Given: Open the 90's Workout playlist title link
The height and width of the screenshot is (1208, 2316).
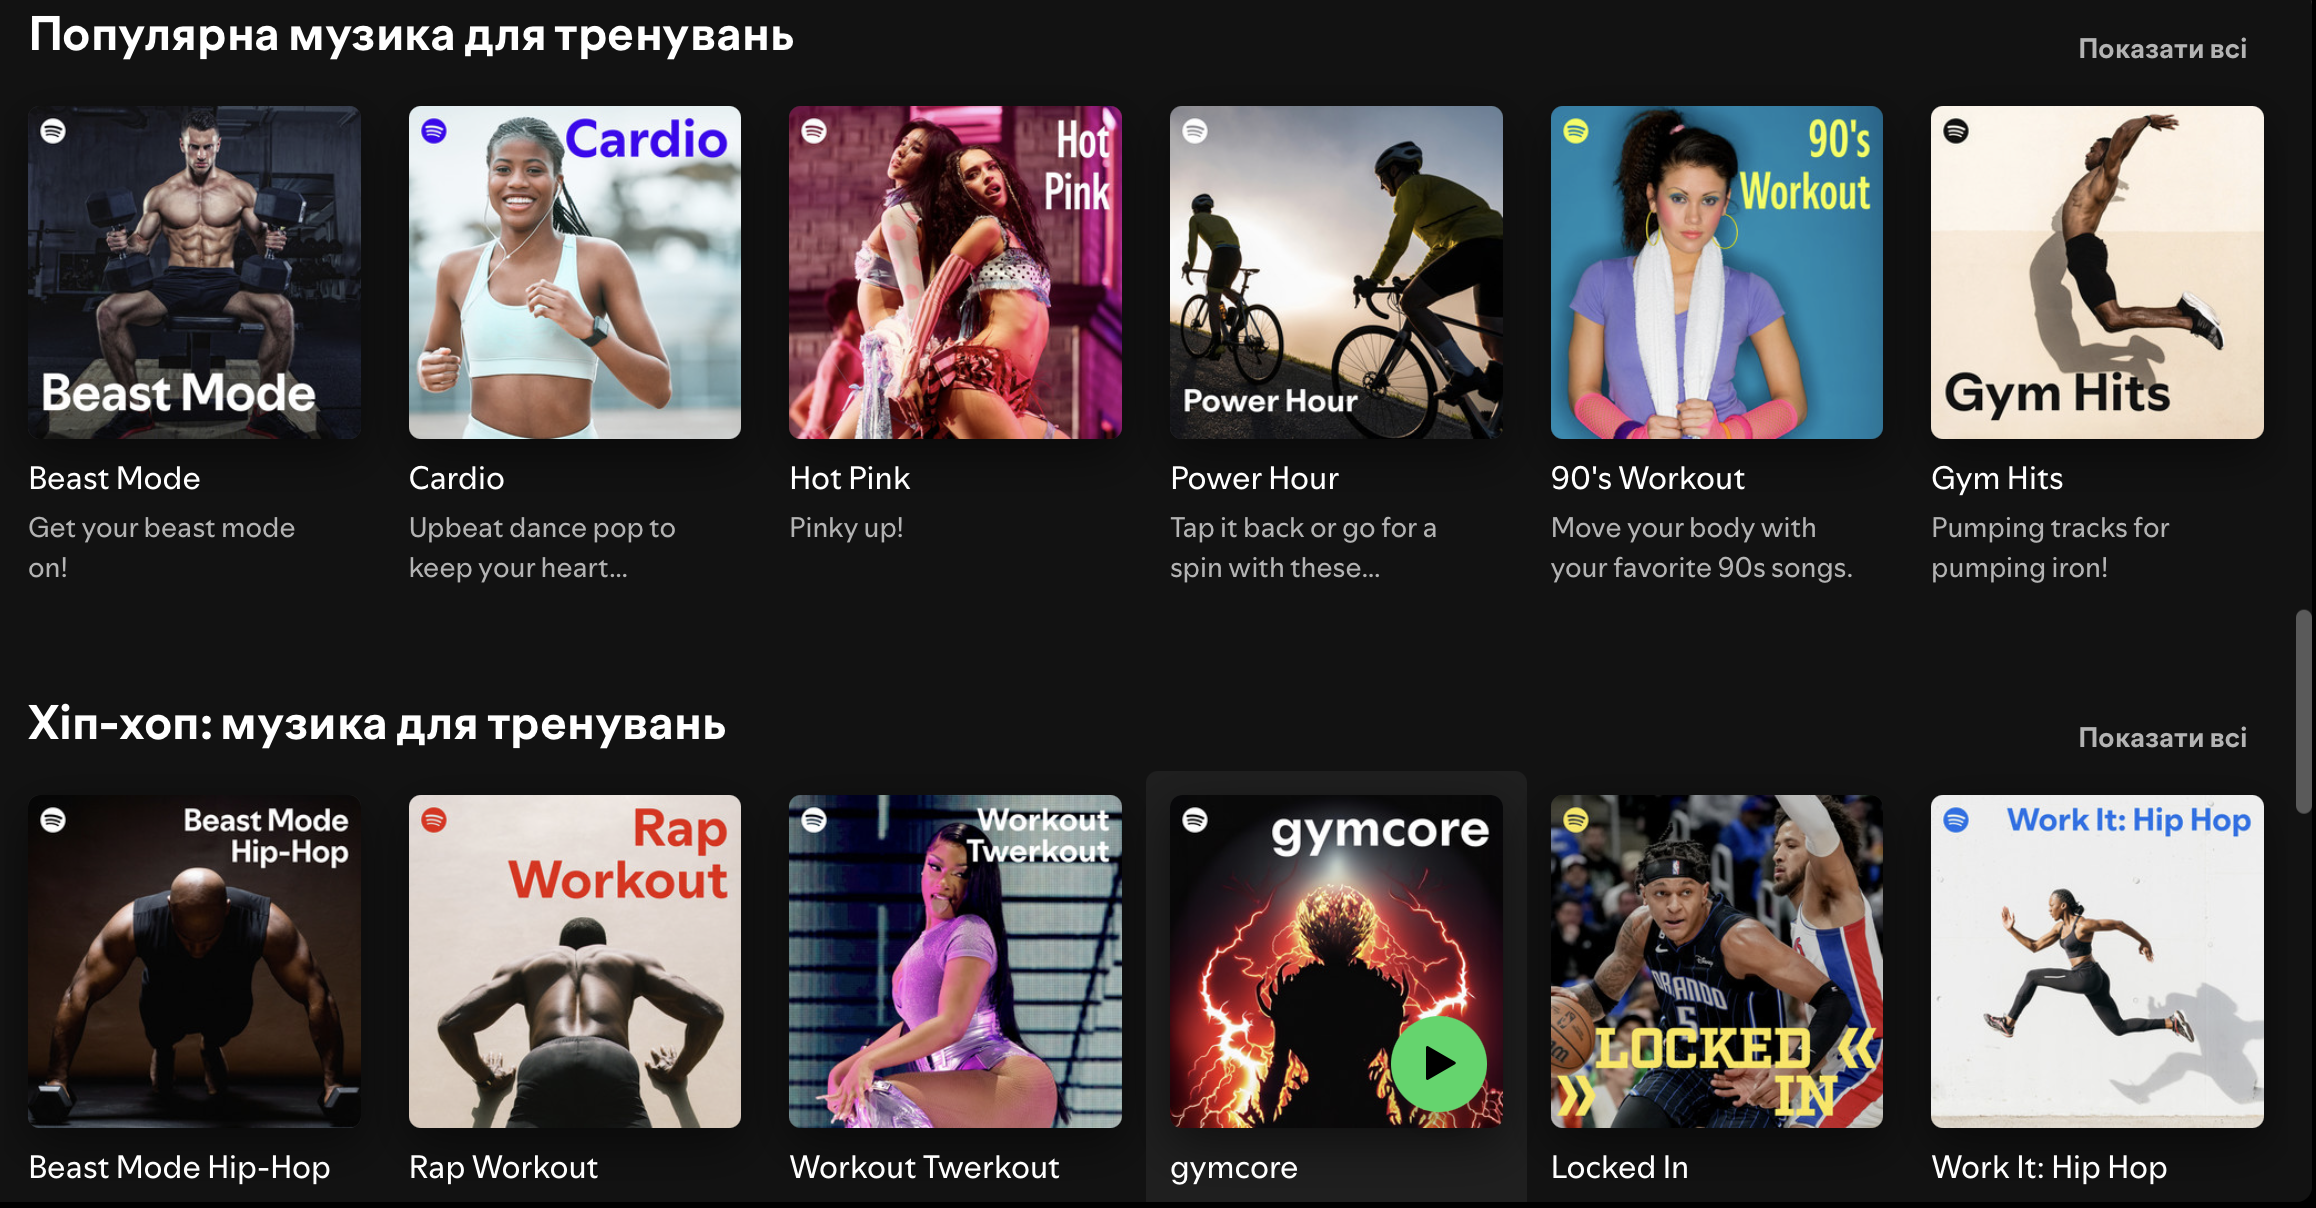Looking at the screenshot, I should [x=1647, y=478].
